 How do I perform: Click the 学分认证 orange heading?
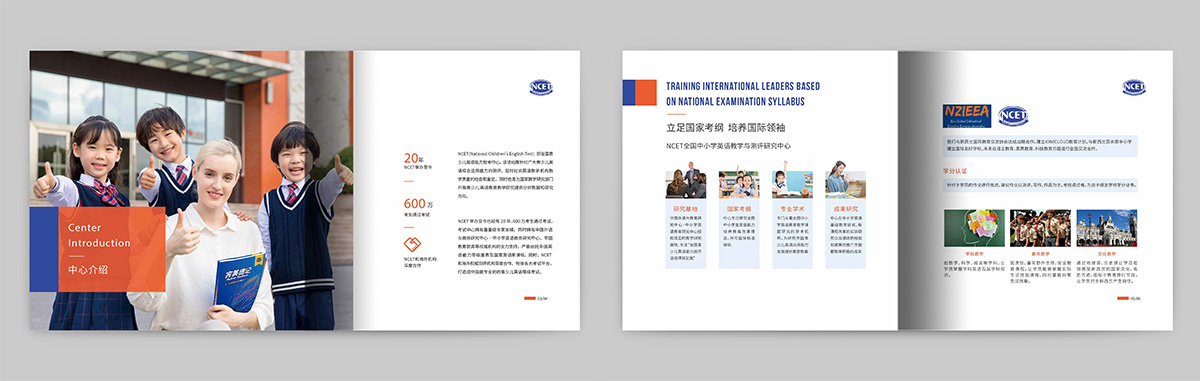coord(954,171)
